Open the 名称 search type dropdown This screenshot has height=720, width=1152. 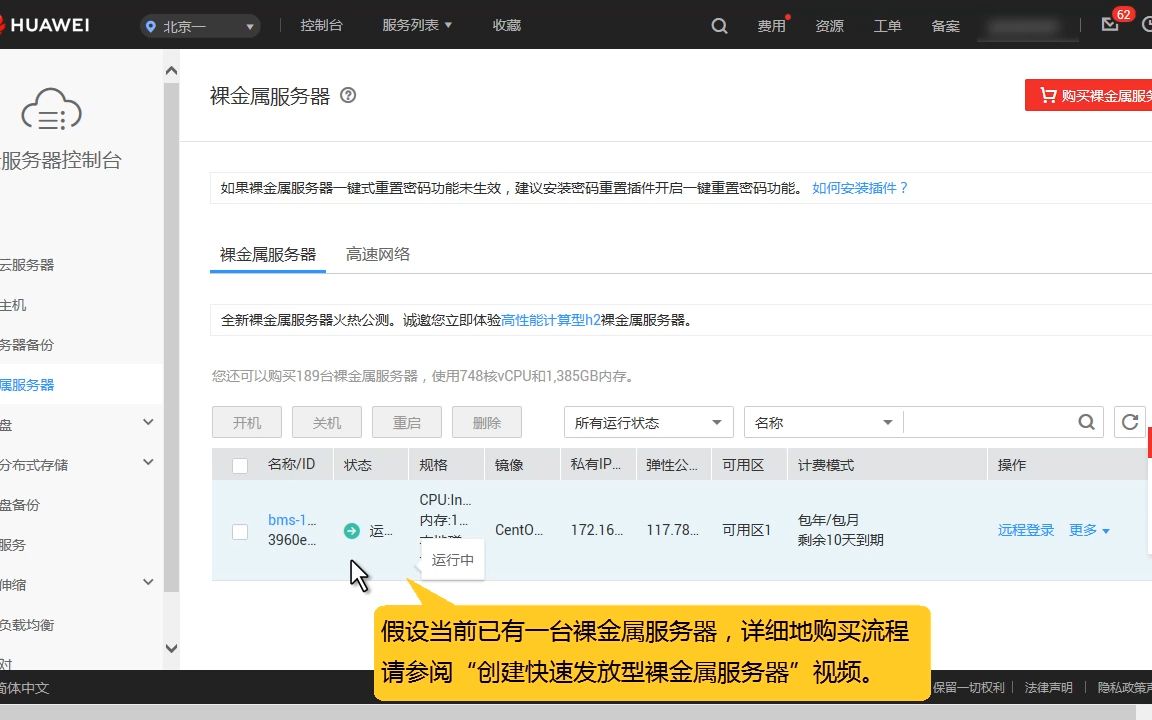pyautogui.click(x=823, y=422)
